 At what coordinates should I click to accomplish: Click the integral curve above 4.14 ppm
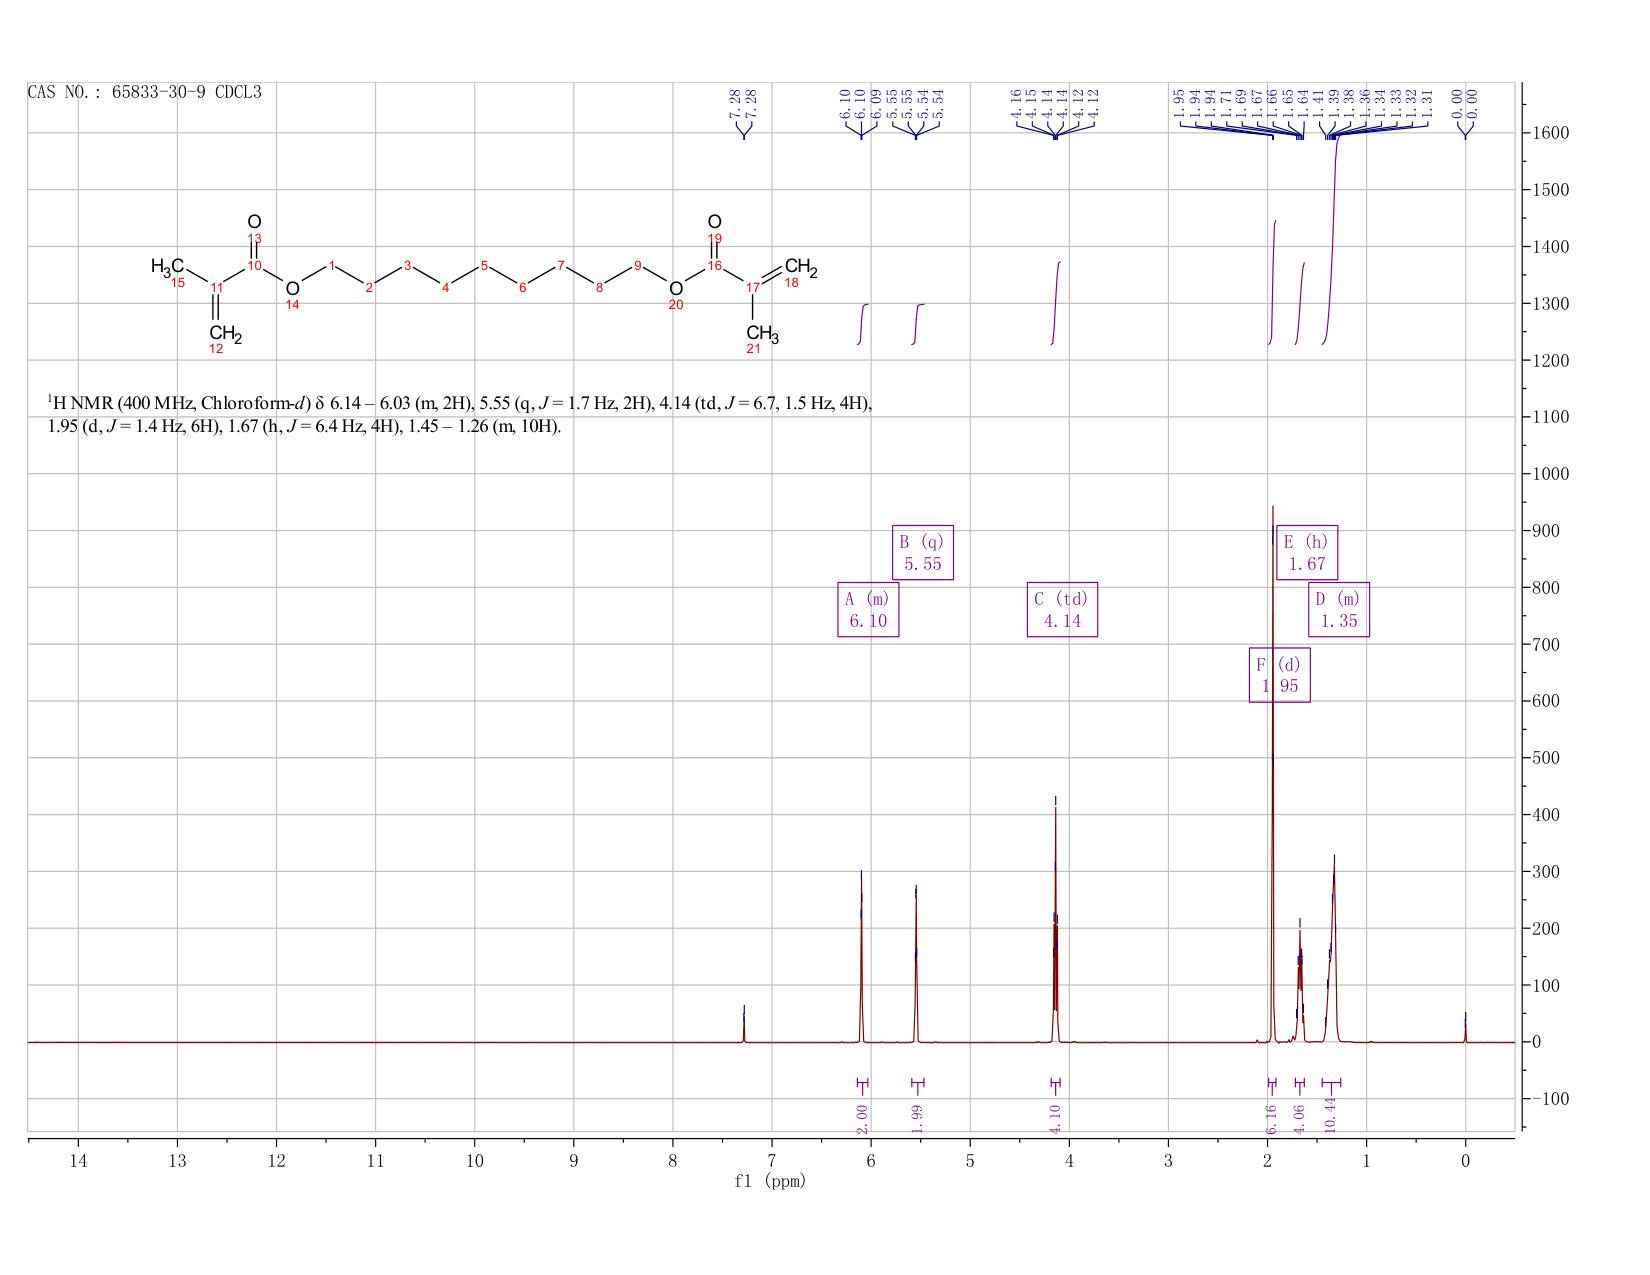[x=1056, y=303]
